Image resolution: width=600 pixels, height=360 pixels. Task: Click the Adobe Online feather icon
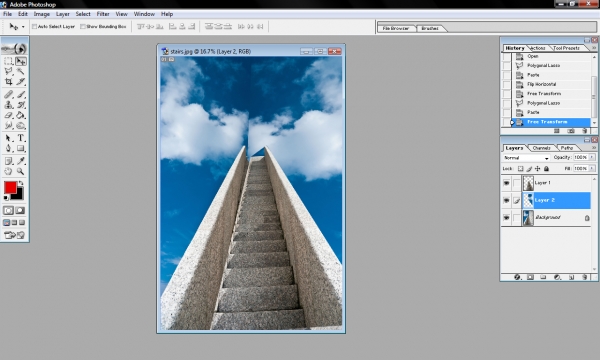click(x=15, y=49)
